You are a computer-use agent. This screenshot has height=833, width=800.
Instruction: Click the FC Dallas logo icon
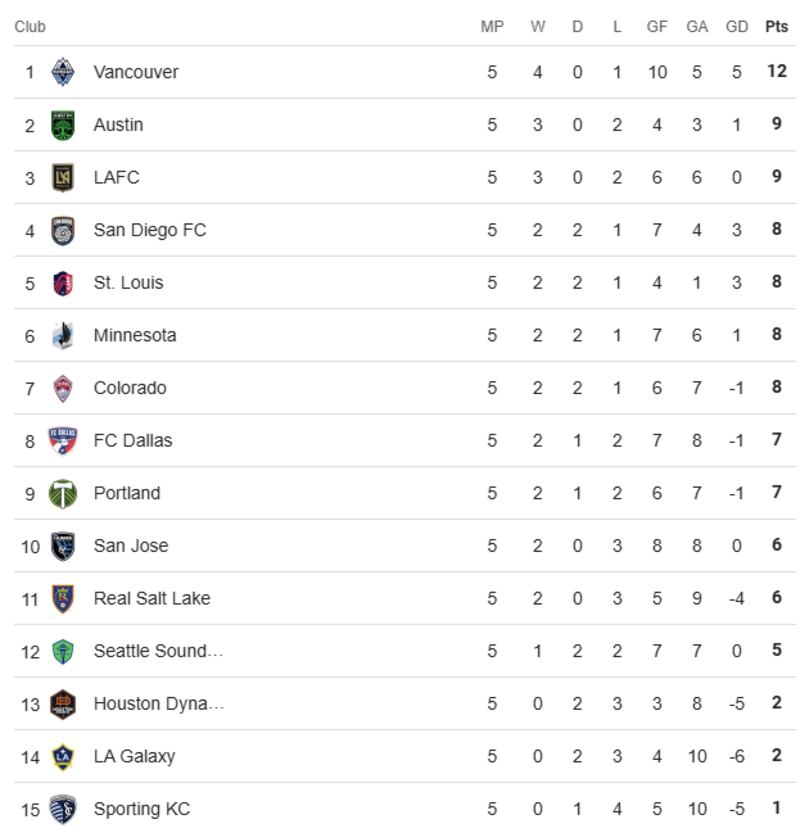[x=63, y=441]
